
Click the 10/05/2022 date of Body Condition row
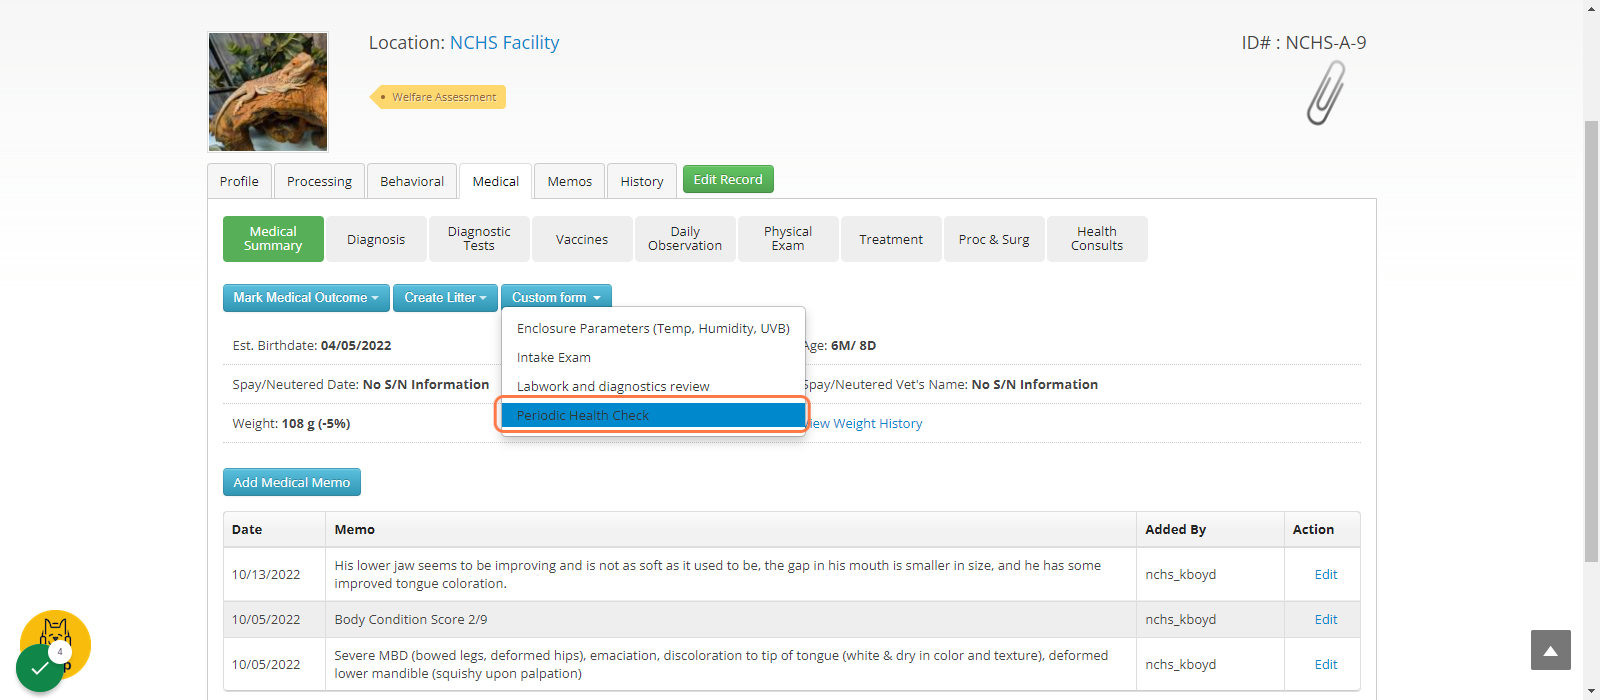click(x=266, y=619)
